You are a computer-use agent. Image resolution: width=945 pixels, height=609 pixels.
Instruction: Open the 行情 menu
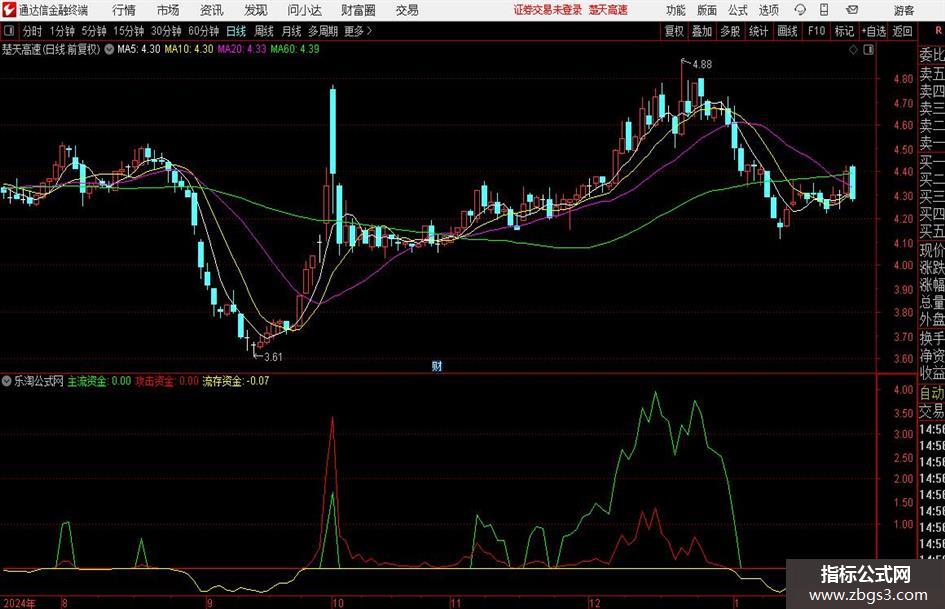coord(124,10)
